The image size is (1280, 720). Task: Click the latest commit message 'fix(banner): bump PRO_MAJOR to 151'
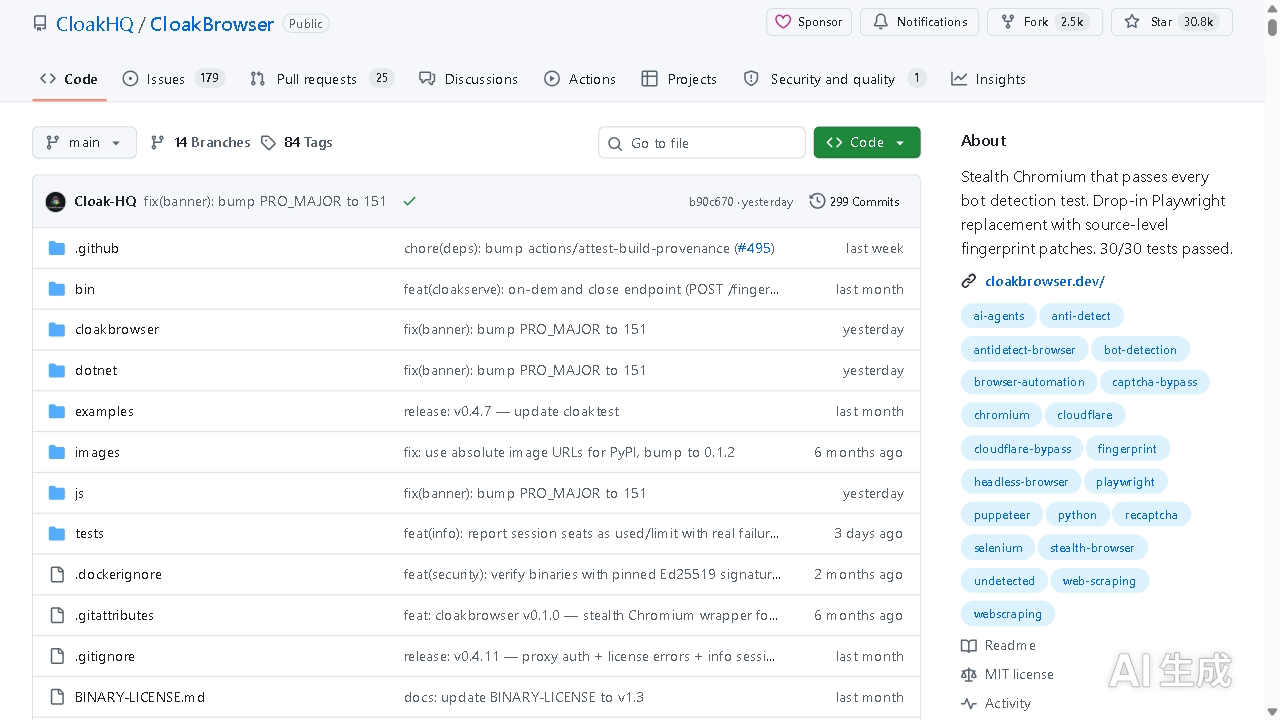(x=265, y=201)
